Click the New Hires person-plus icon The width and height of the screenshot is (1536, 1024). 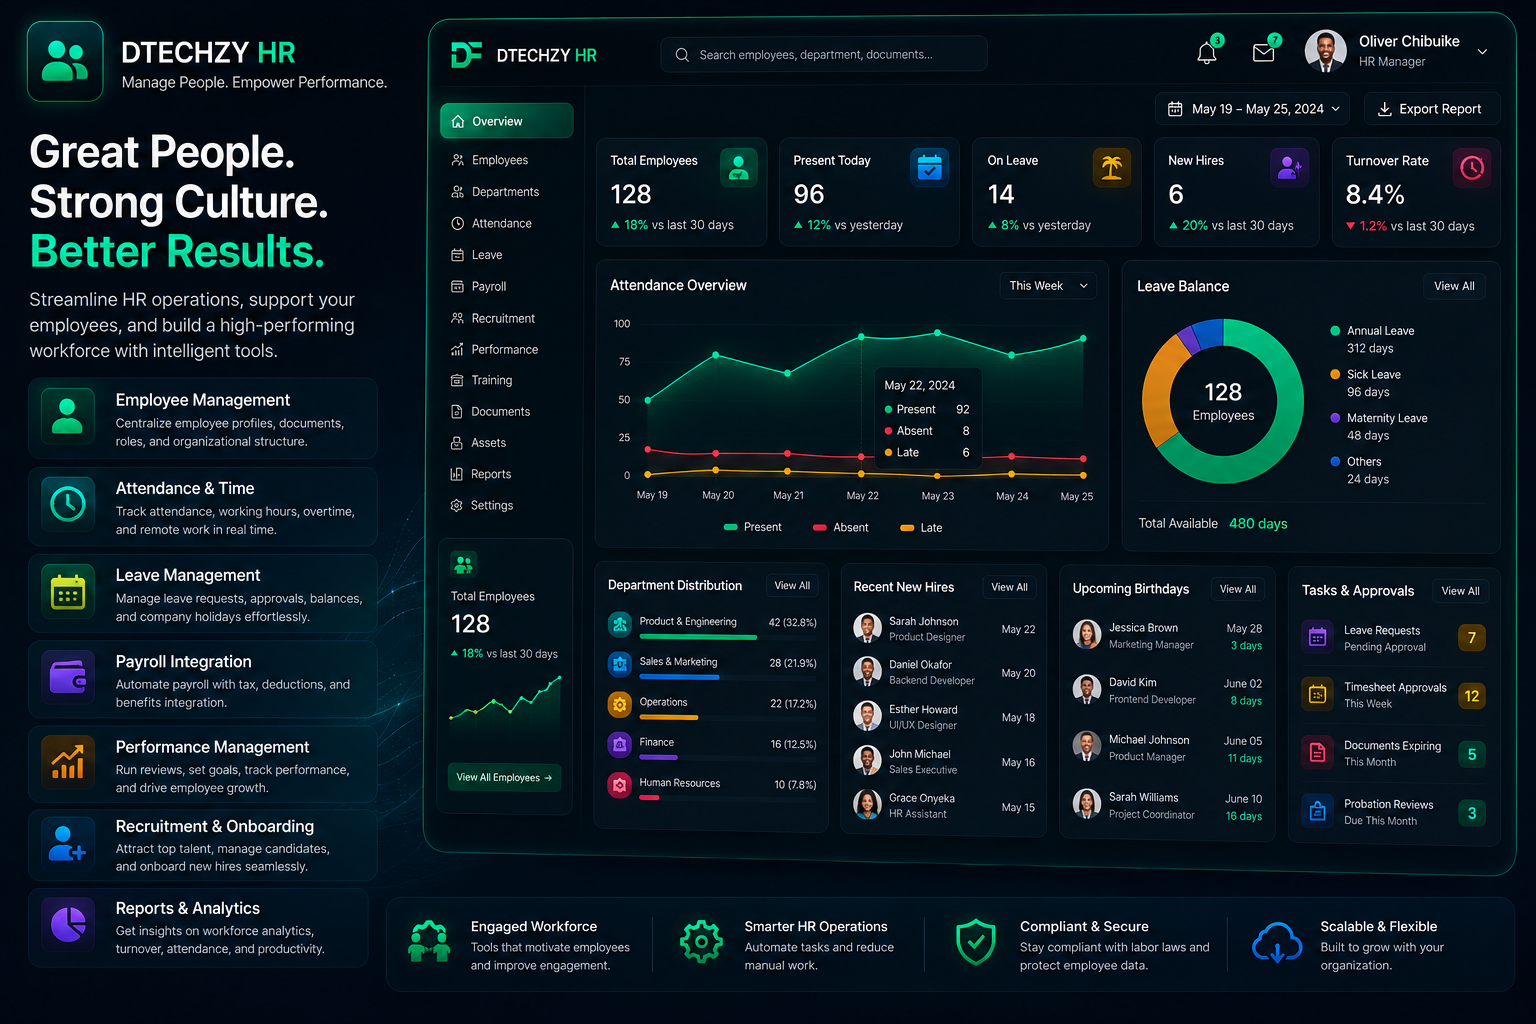click(x=1289, y=168)
